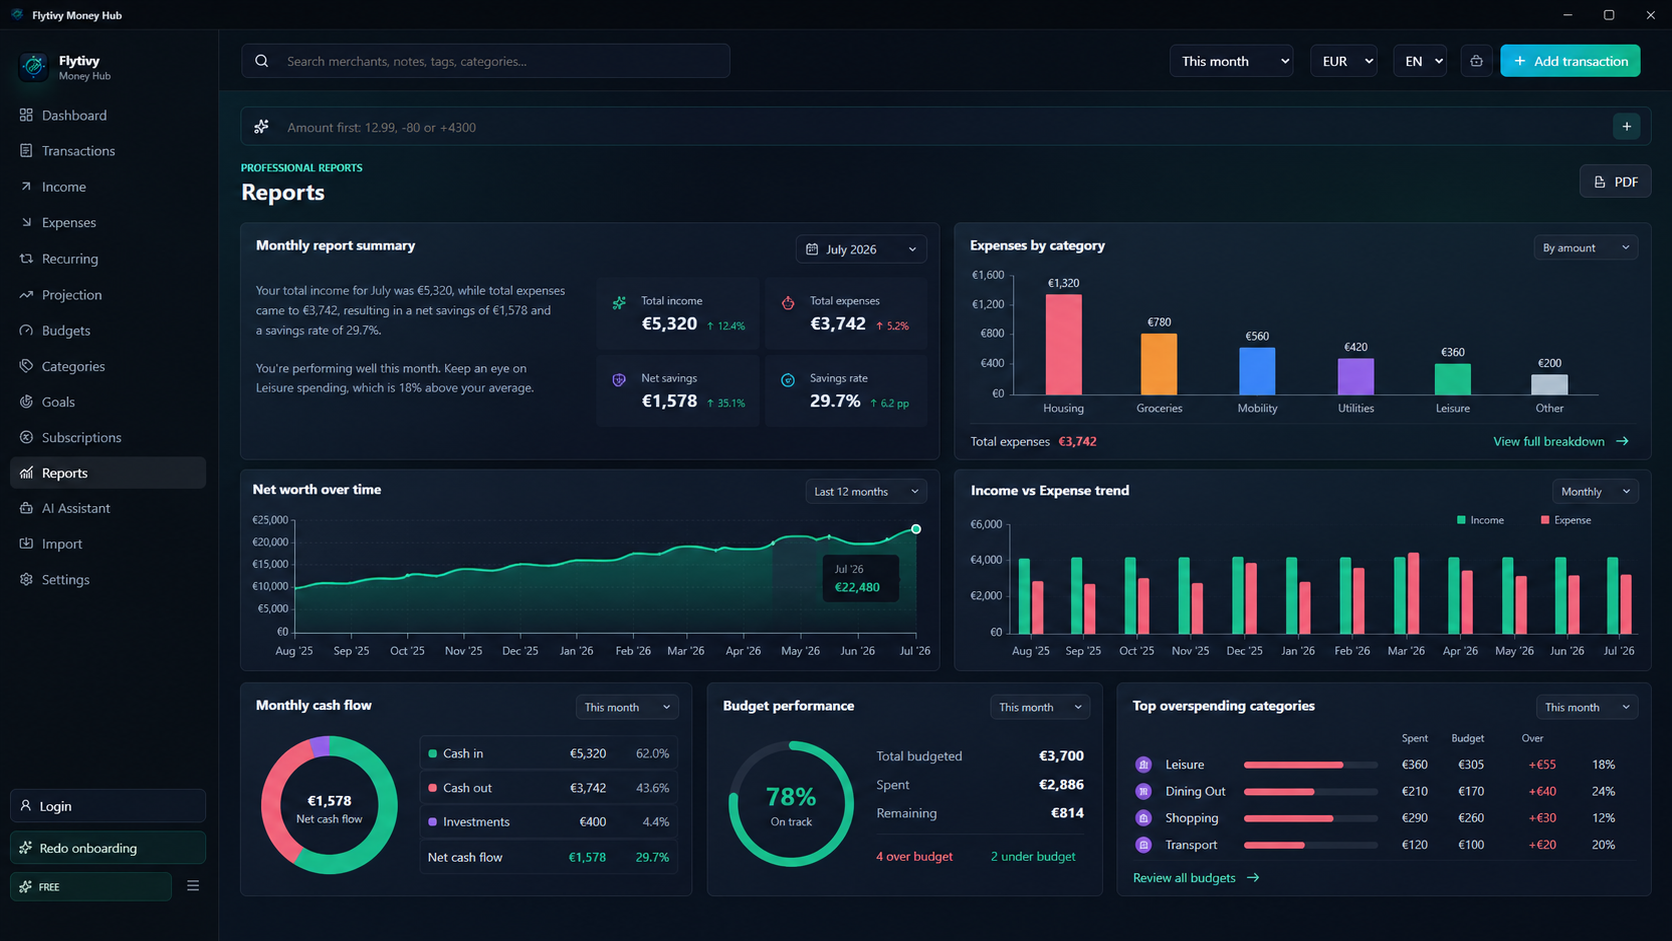Image resolution: width=1672 pixels, height=941 pixels.
Task: Click the Budgets pie icon
Action: (x=26, y=330)
